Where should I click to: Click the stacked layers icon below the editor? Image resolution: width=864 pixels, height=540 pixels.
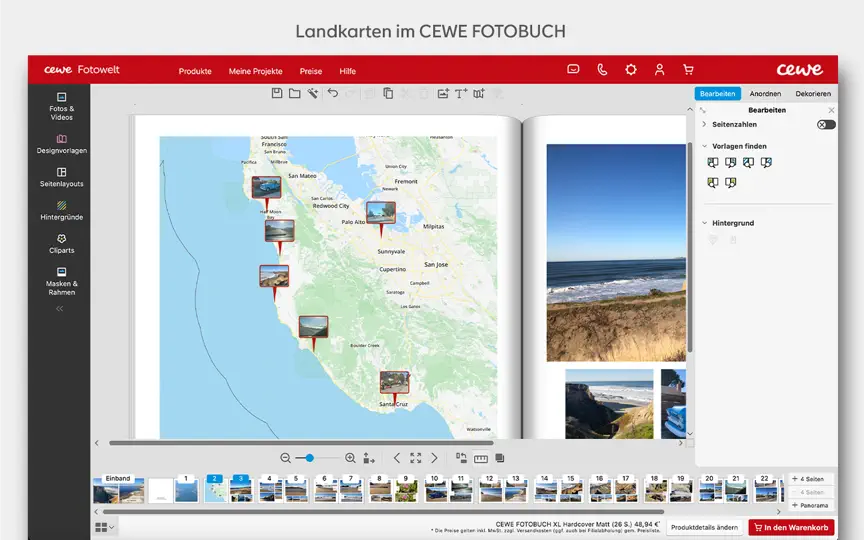click(x=500, y=458)
